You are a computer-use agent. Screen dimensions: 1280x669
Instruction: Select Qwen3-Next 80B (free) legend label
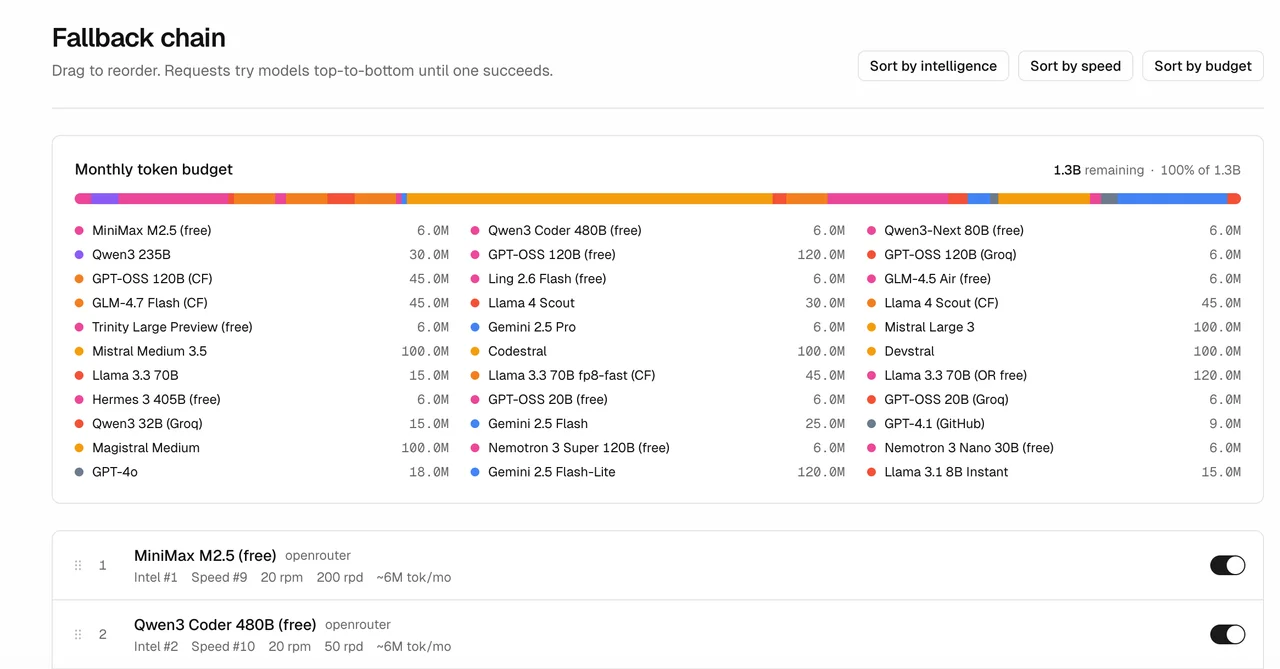[x=954, y=231]
